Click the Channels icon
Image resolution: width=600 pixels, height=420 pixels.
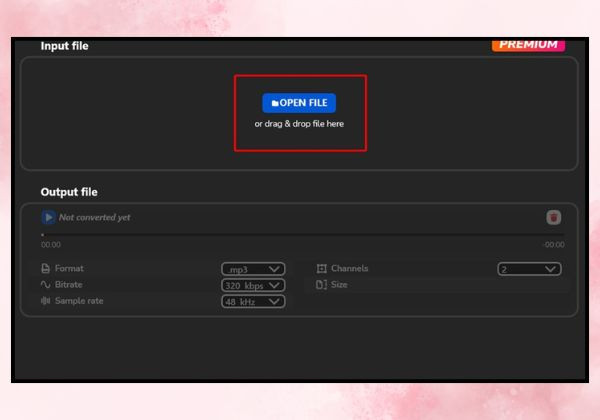tap(321, 269)
